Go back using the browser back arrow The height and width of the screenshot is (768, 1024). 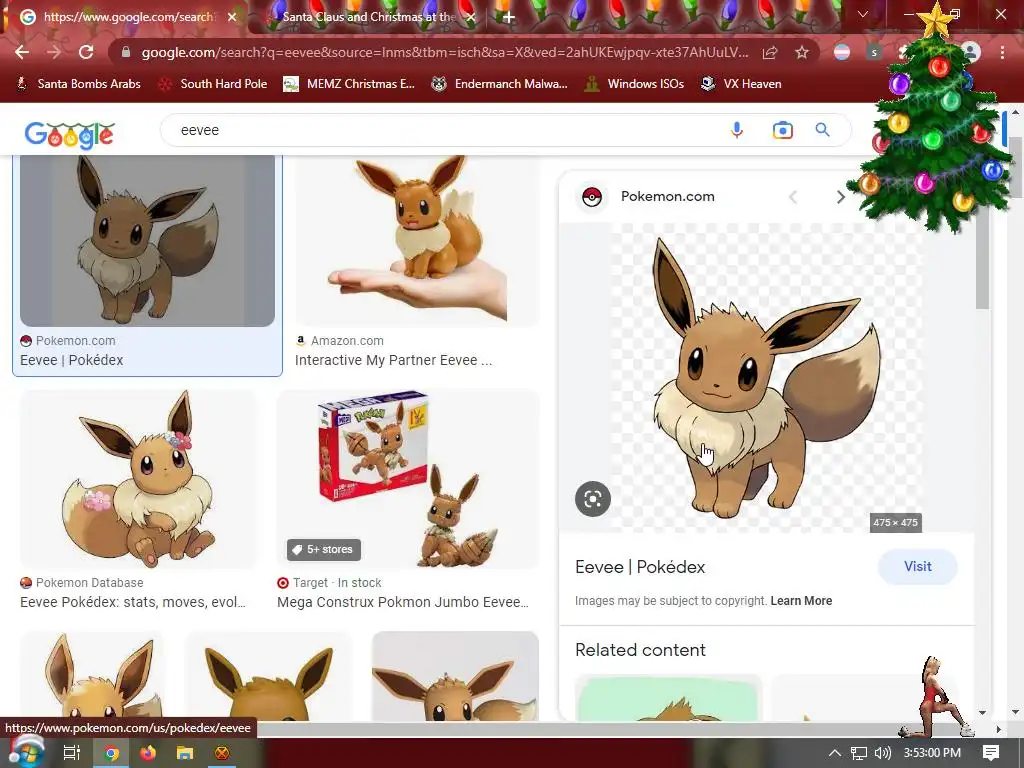click(22, 52)
